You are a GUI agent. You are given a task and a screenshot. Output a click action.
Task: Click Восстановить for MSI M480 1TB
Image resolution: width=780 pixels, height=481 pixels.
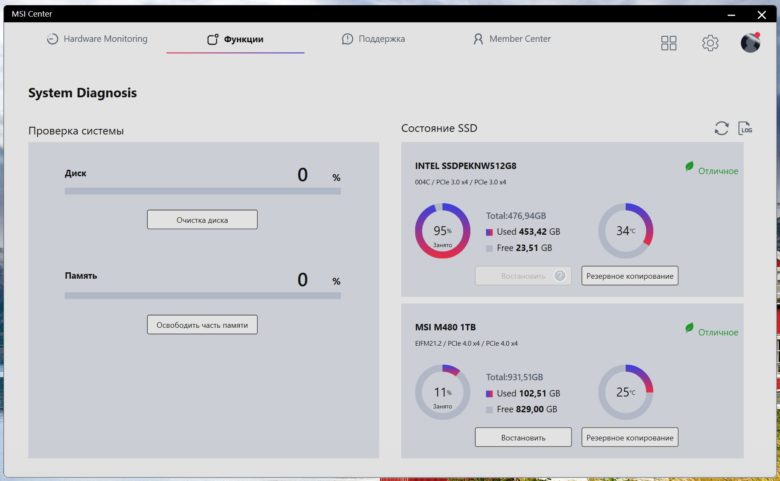click(523, 438)
